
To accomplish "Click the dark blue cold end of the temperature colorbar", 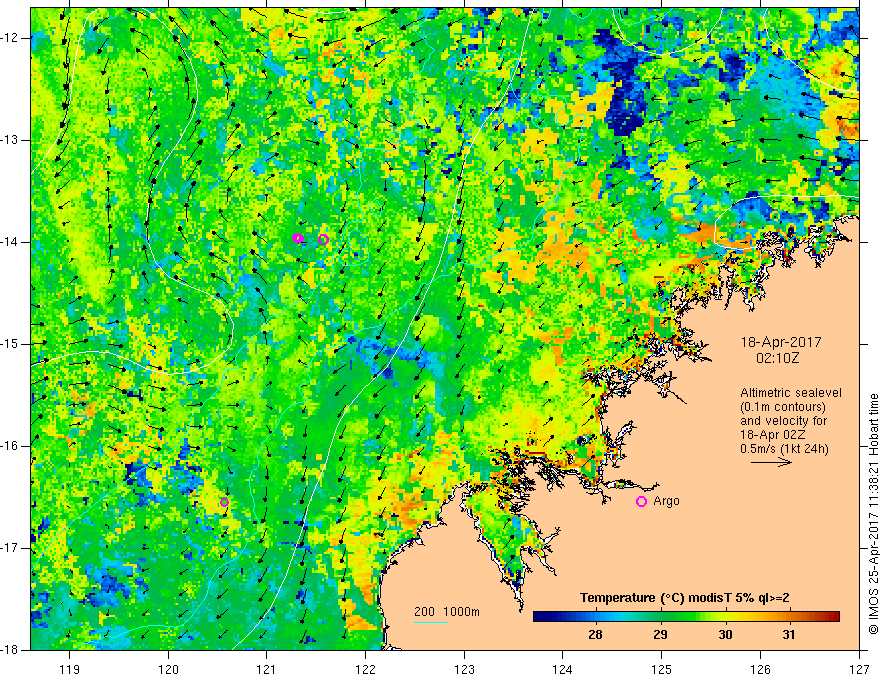I will (x=542, y=617).
